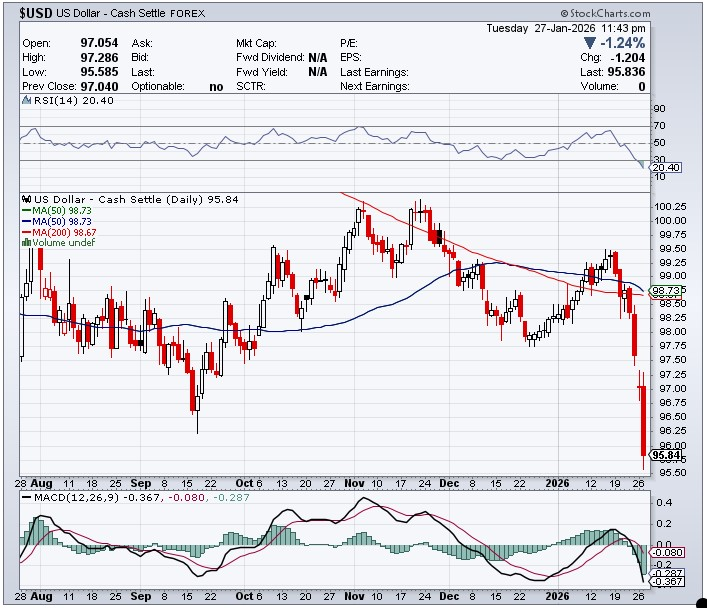Click the Fwd Dividend N/A value
This screenshot has height=608, width=707.
coord(318,57)
